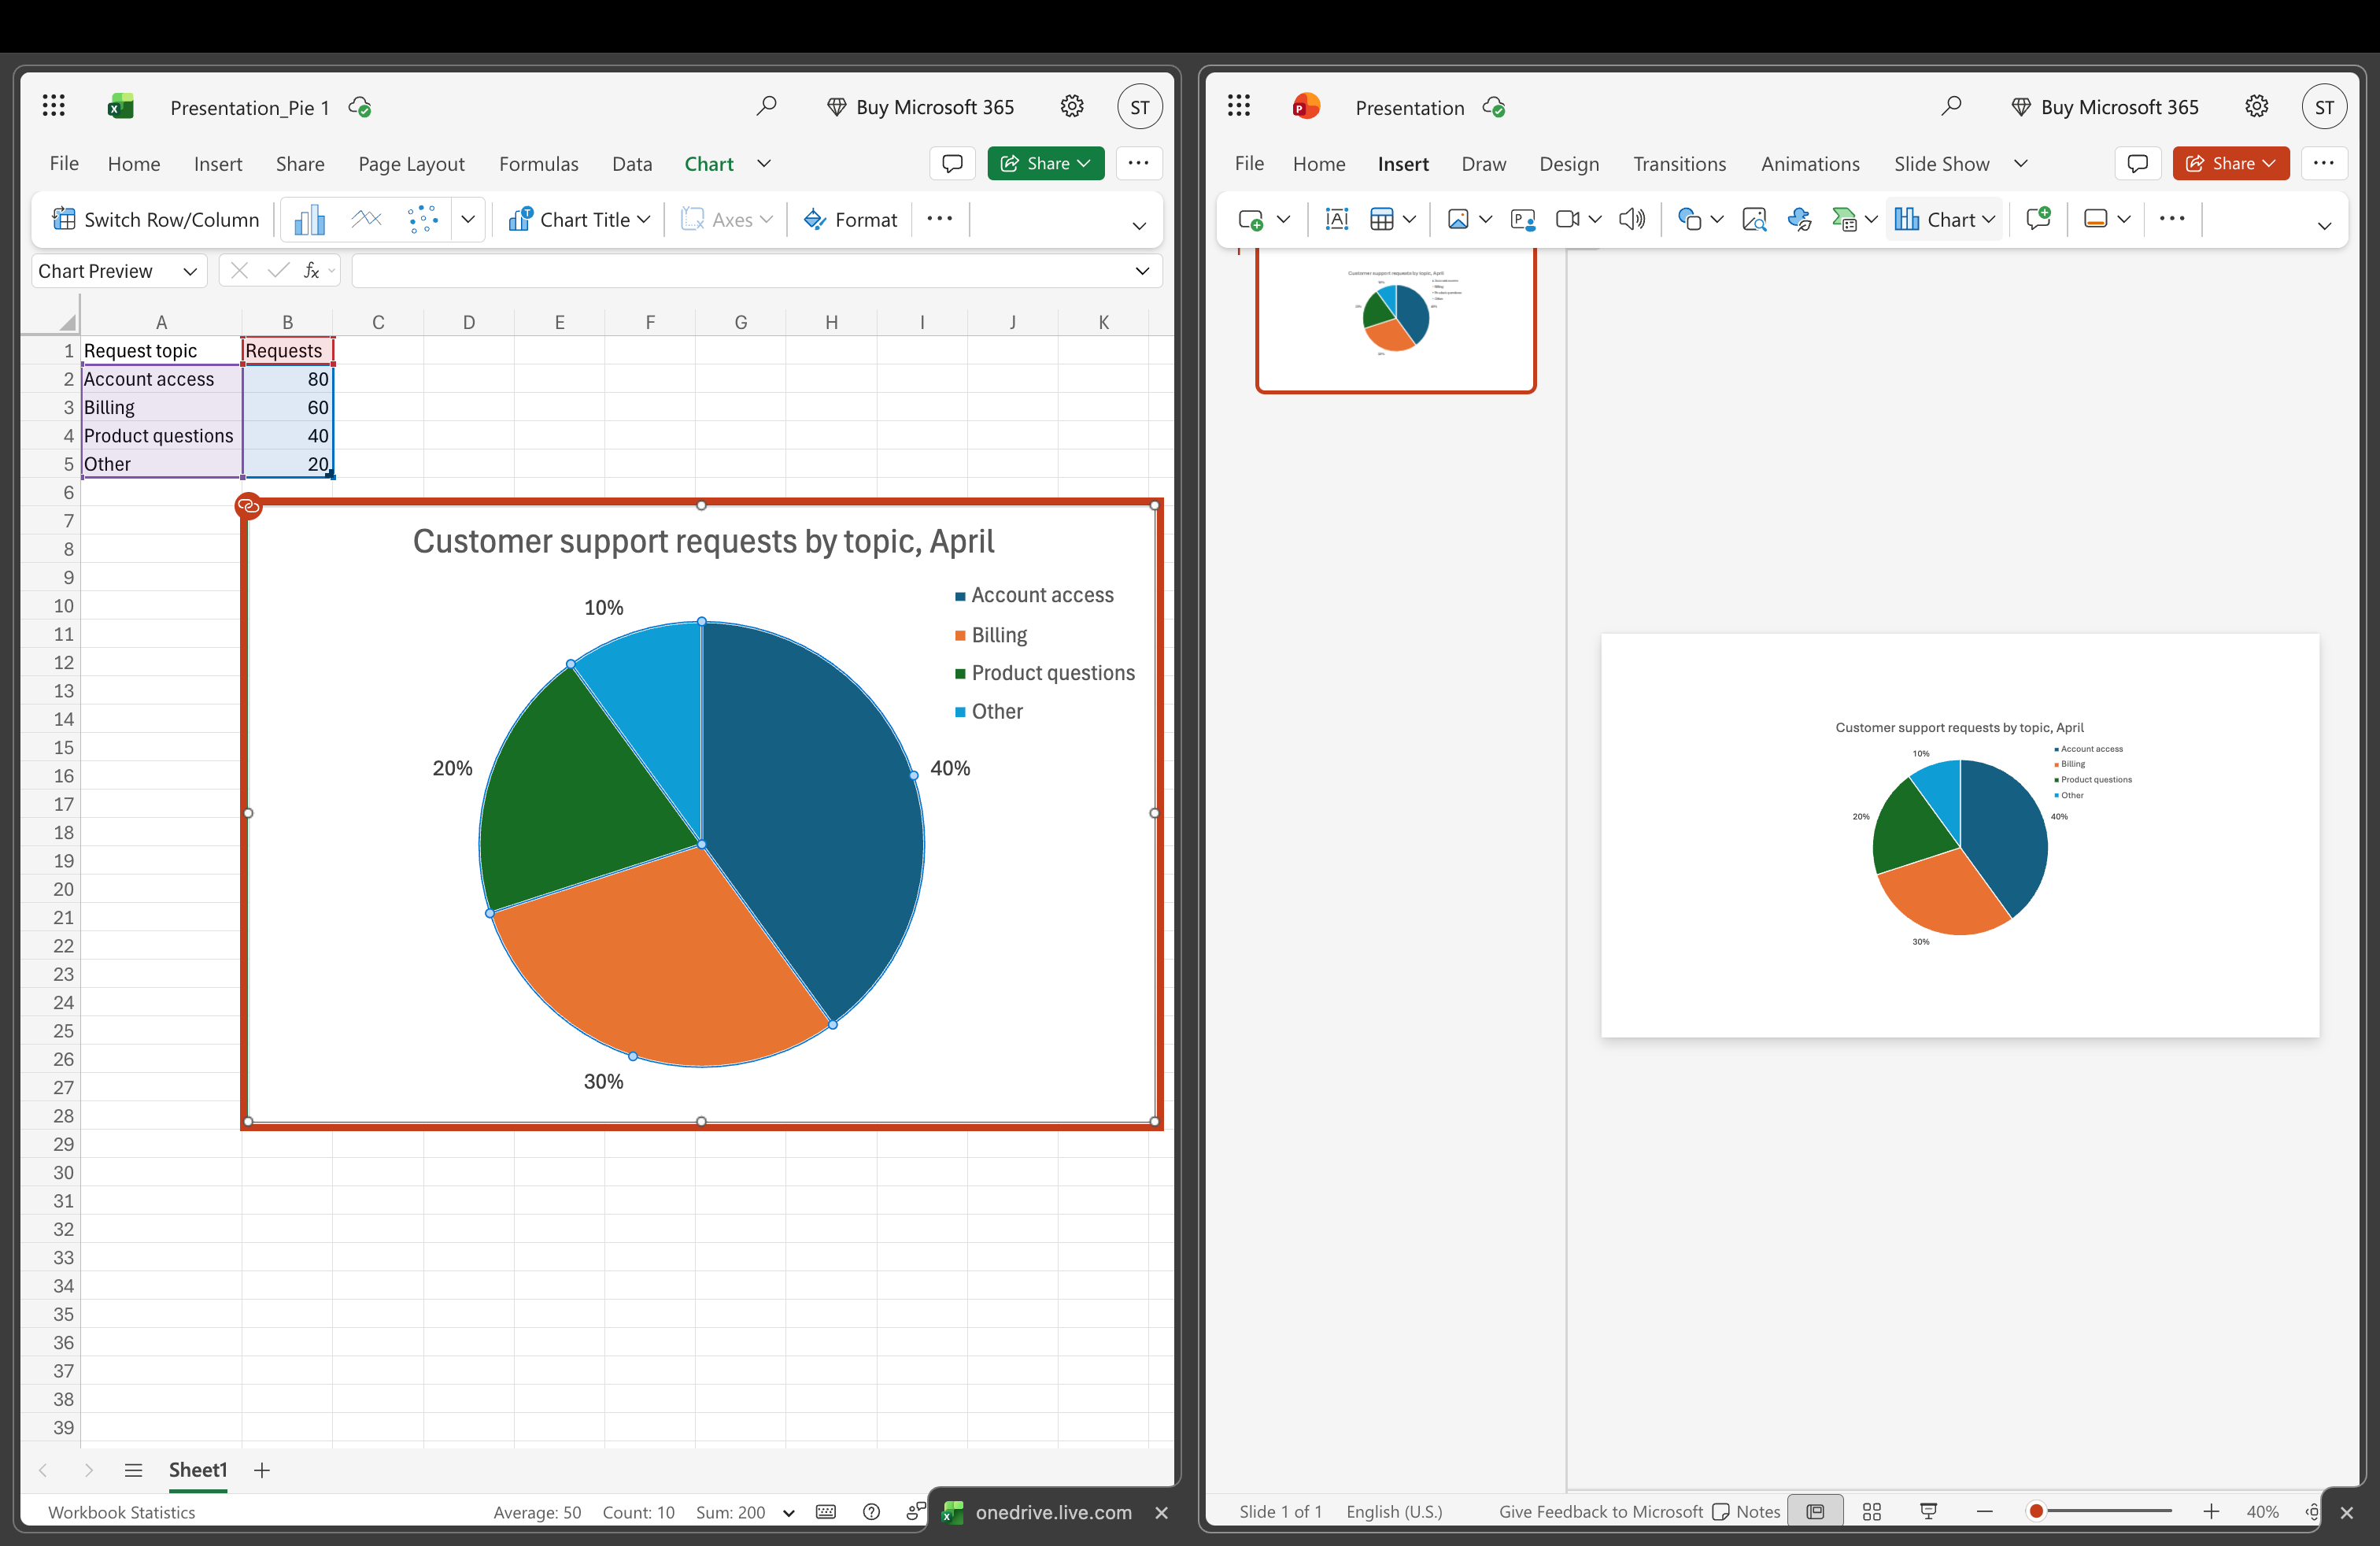Expand chart type gallery dropdown in Excel
Viewport: 2380px width, 1546px height.
coord(467,219)
